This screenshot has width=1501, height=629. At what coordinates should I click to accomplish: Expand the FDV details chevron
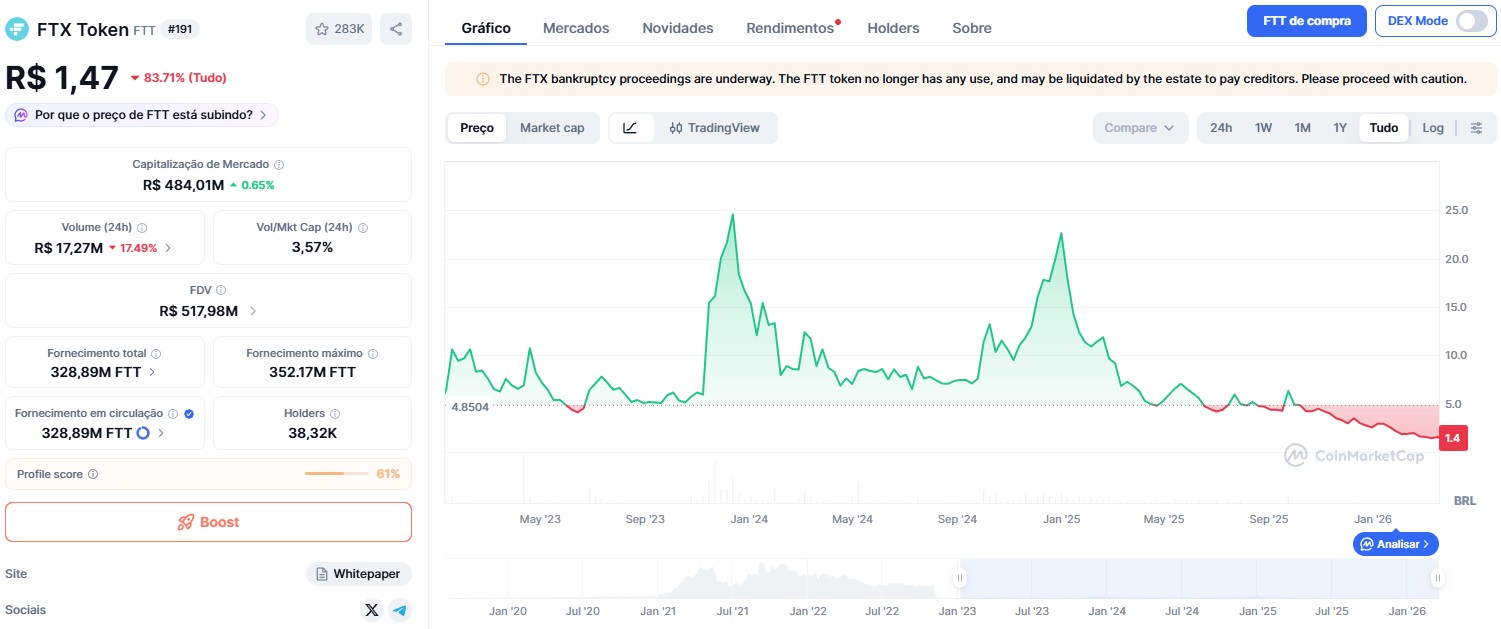click(x=253, y=311)
